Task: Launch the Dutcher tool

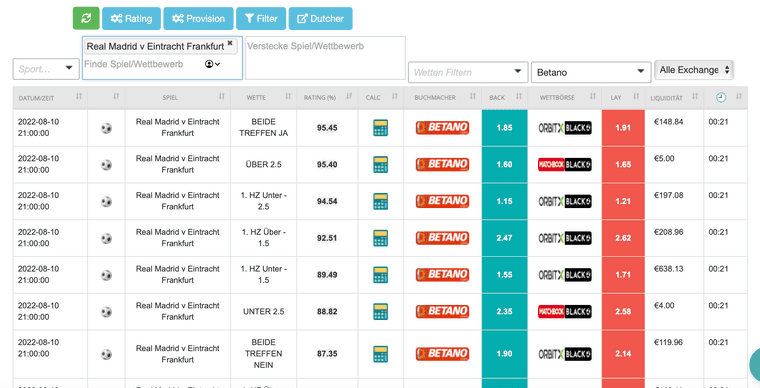Action: coord(320,18)
